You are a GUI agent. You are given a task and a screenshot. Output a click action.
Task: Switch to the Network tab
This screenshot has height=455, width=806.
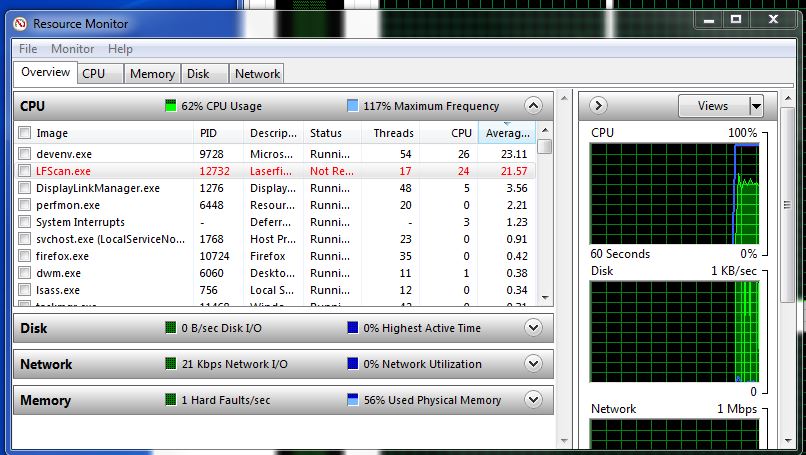pyautogui.click(x=257, y=74)
